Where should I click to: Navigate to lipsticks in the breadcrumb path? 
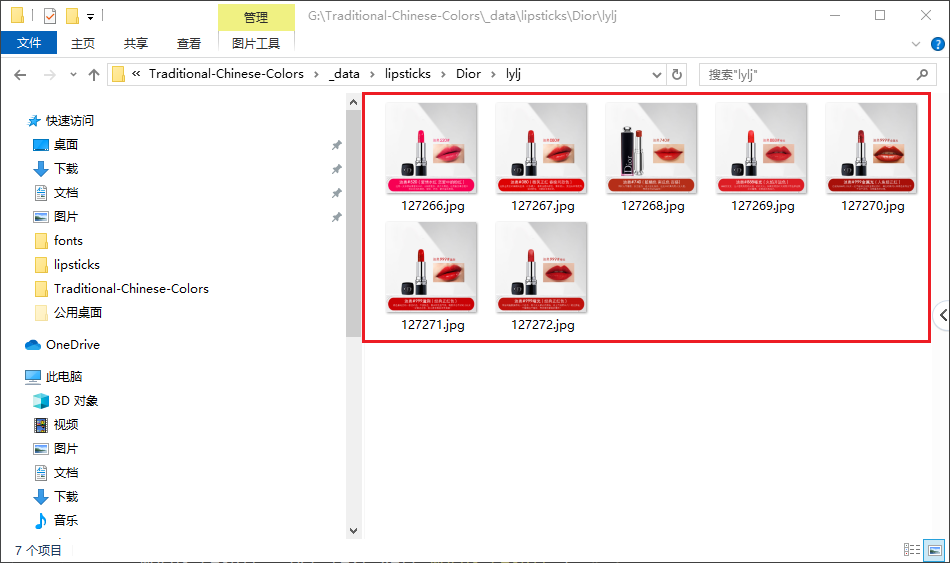point(407,74)
